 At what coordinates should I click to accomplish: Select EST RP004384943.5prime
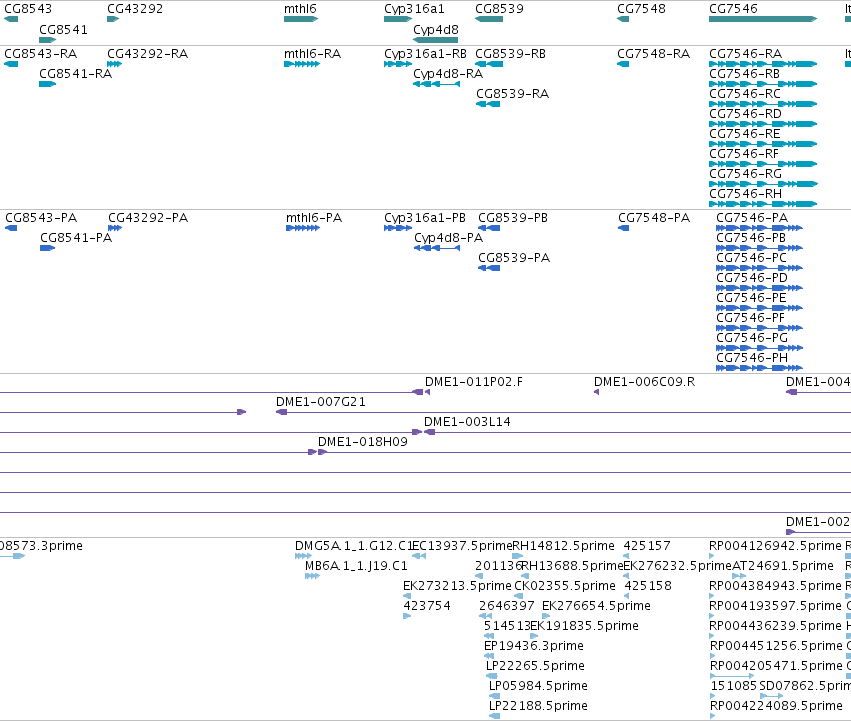pos(775,586)
